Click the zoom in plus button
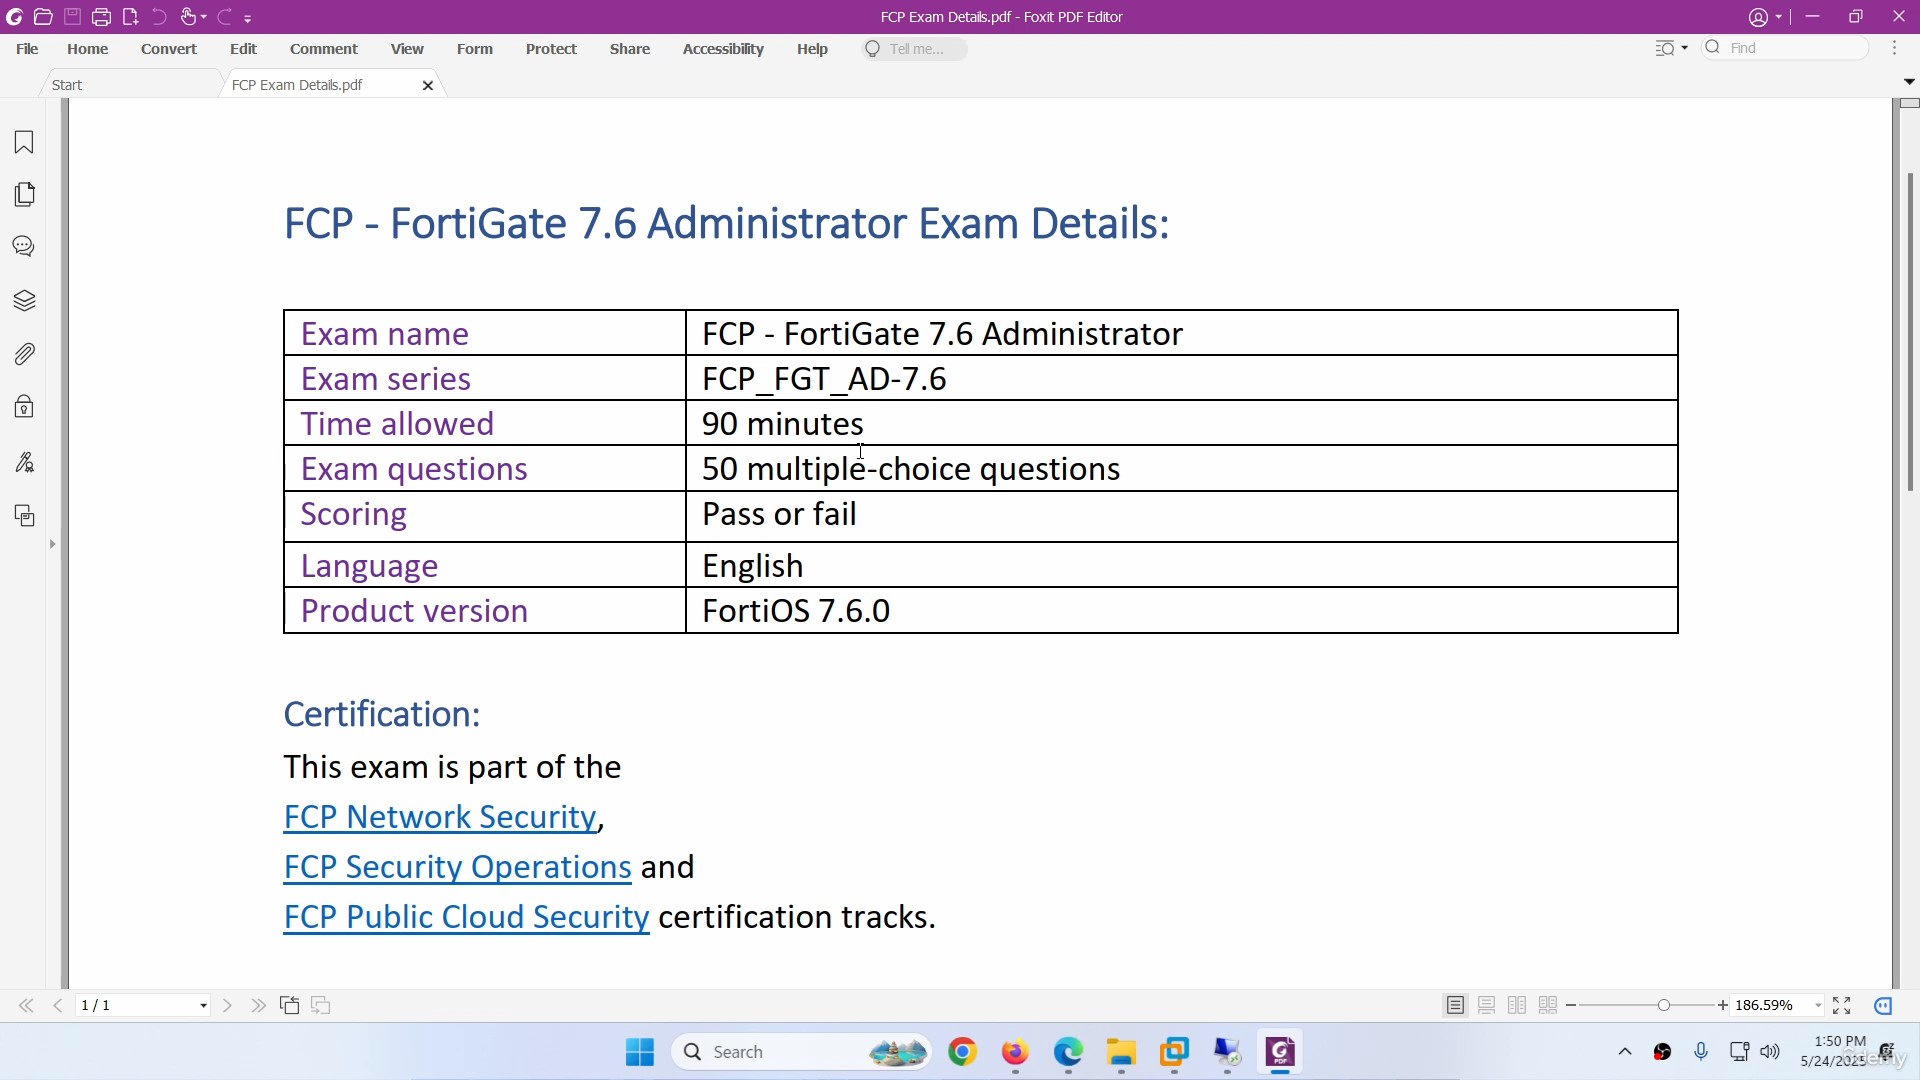Screen dimensions: 1920x1080 (x=1723, y=1006)
